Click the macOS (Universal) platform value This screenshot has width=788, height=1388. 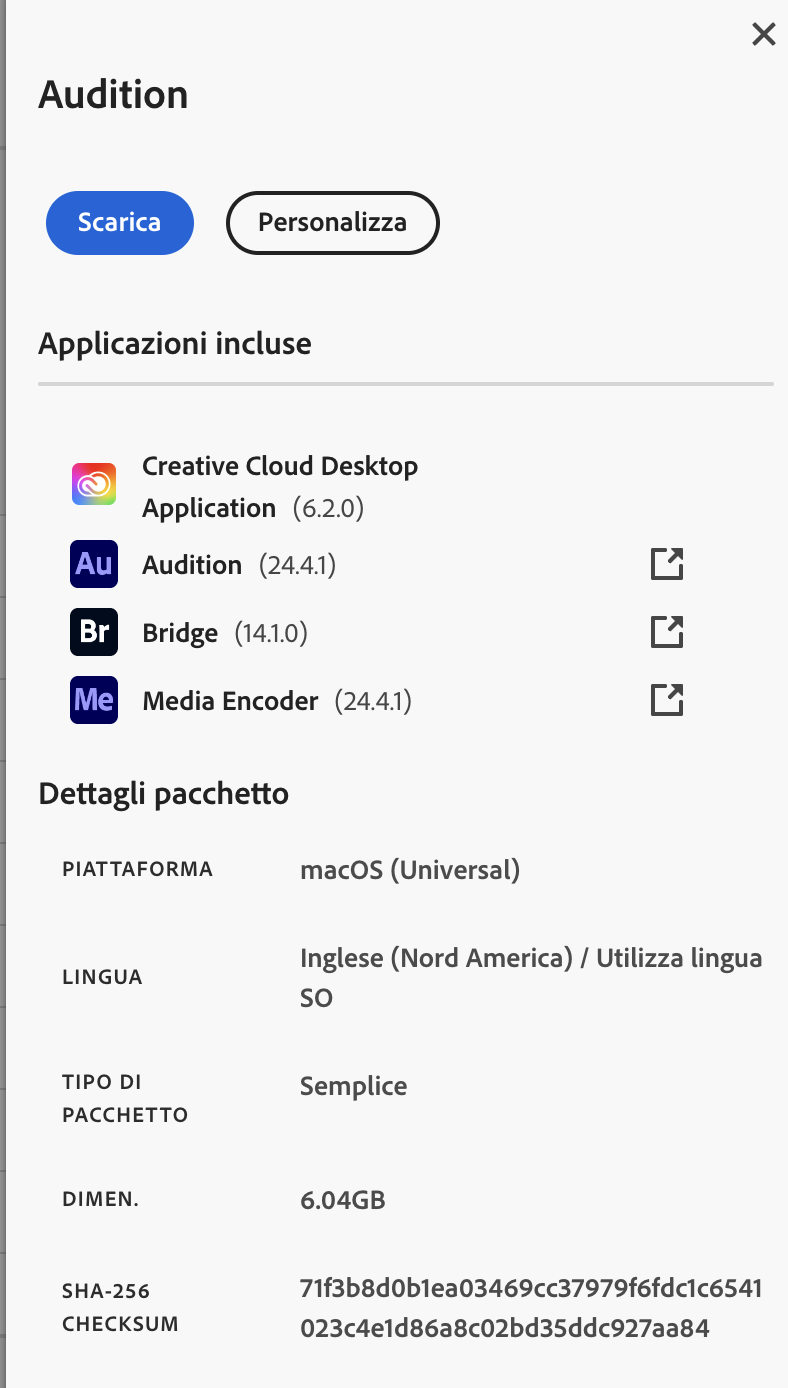410,870
